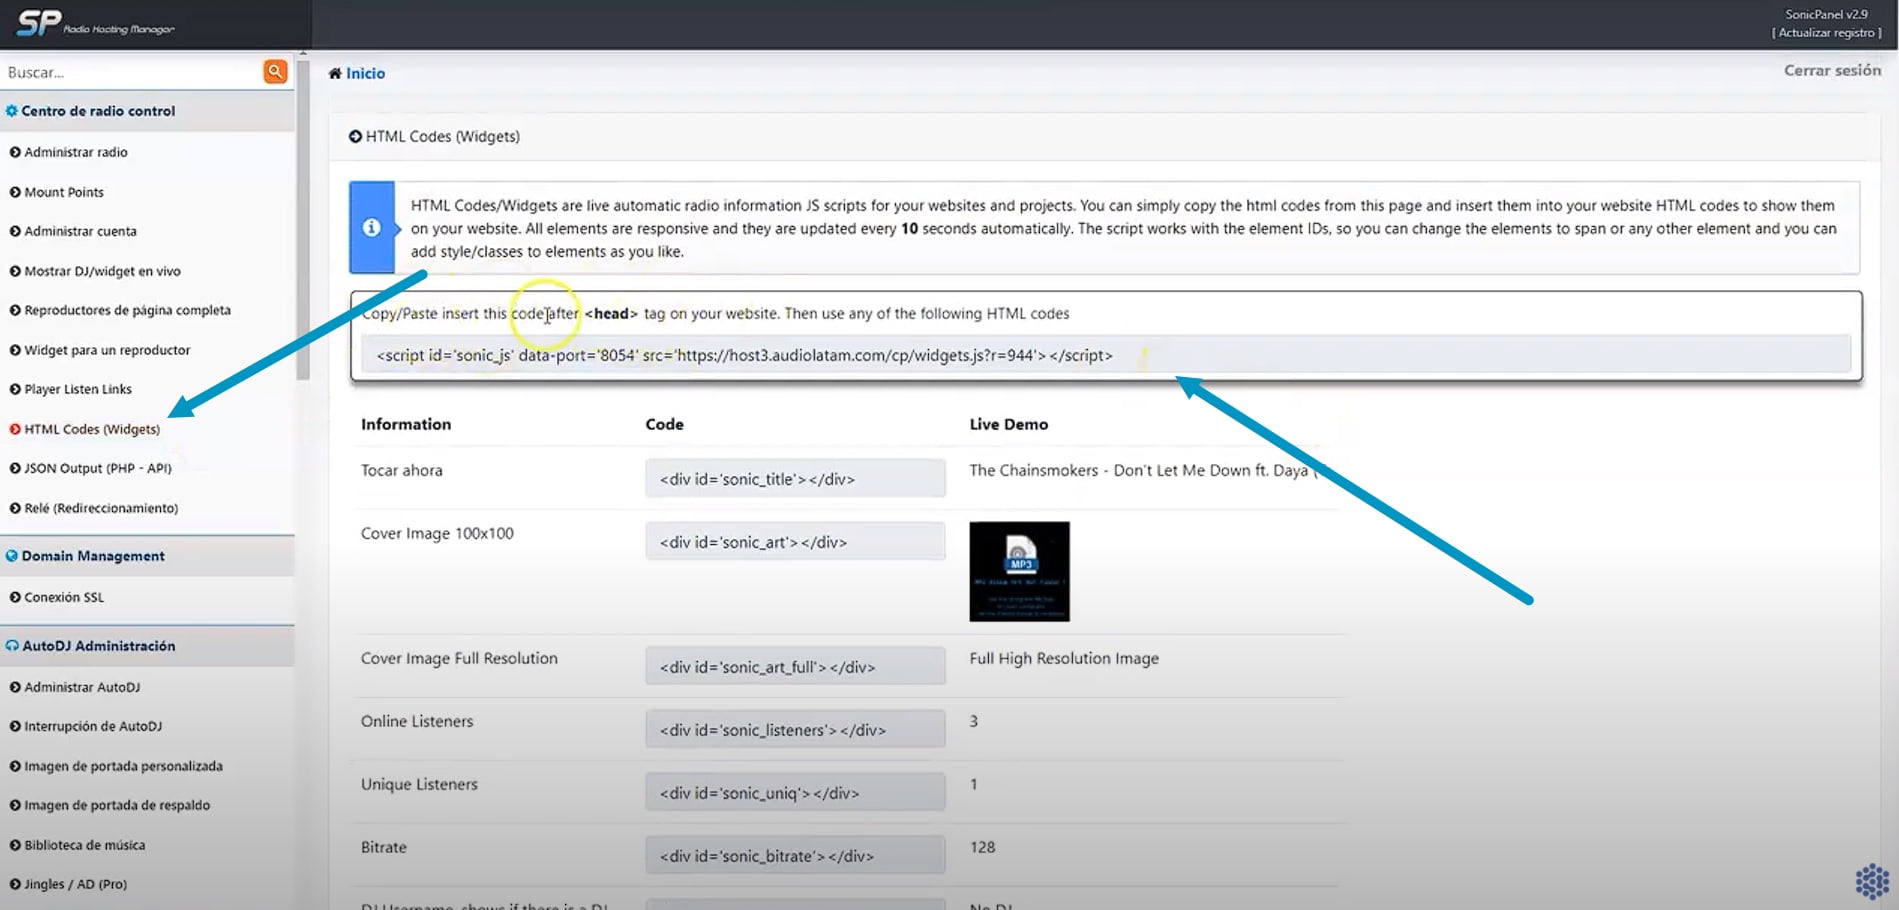Viewport: 1899px width, 910px height.
Task: Click the sonic_js script code field
Action: tap(1106, 355)
